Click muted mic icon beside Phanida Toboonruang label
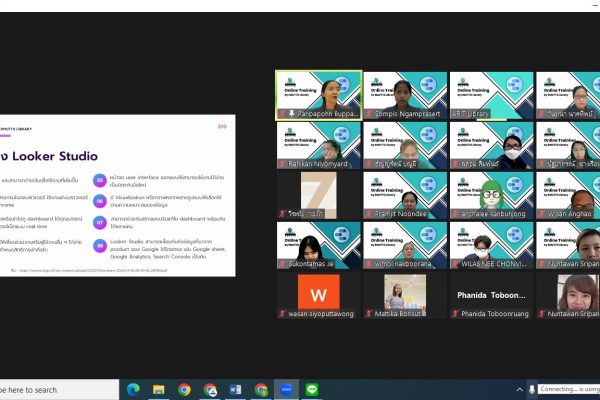This screenshot has width=600, height=400. click(x=455, y=314)
